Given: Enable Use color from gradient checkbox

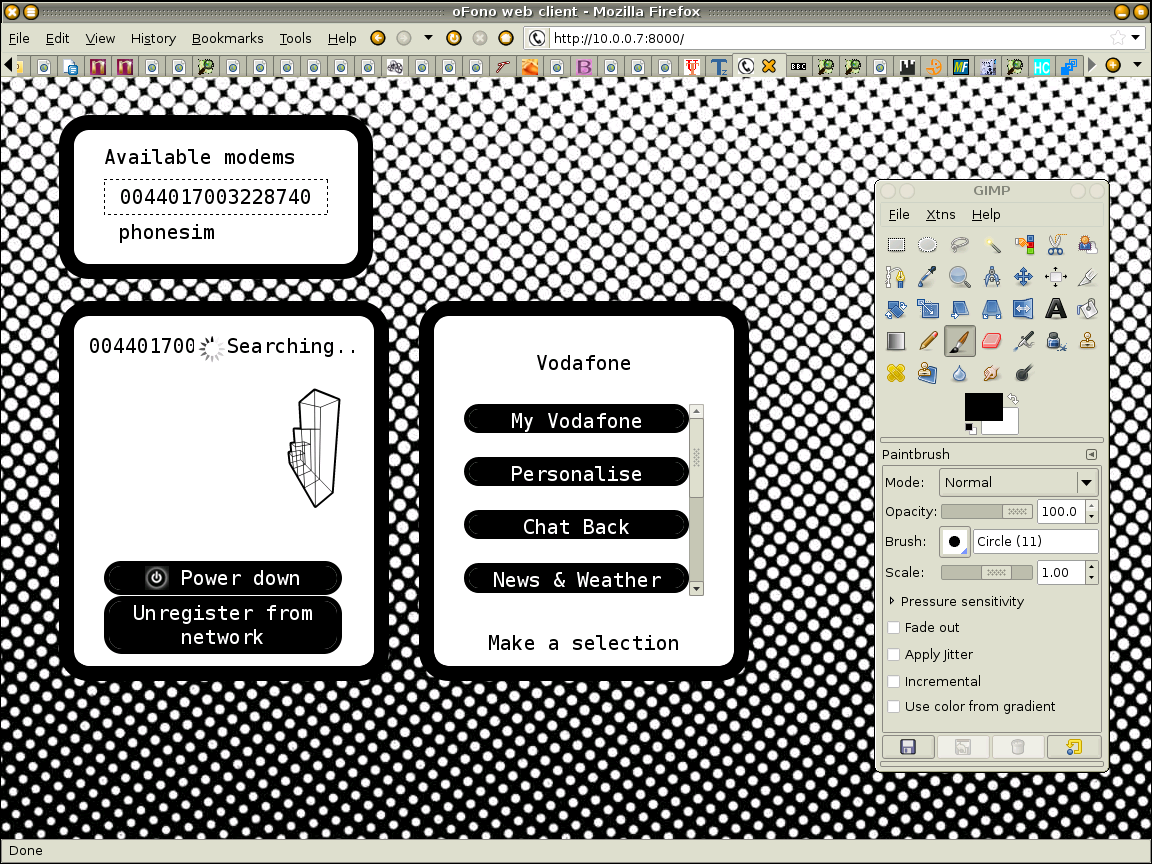Looking at the screenshot, I should coord(893,707).
